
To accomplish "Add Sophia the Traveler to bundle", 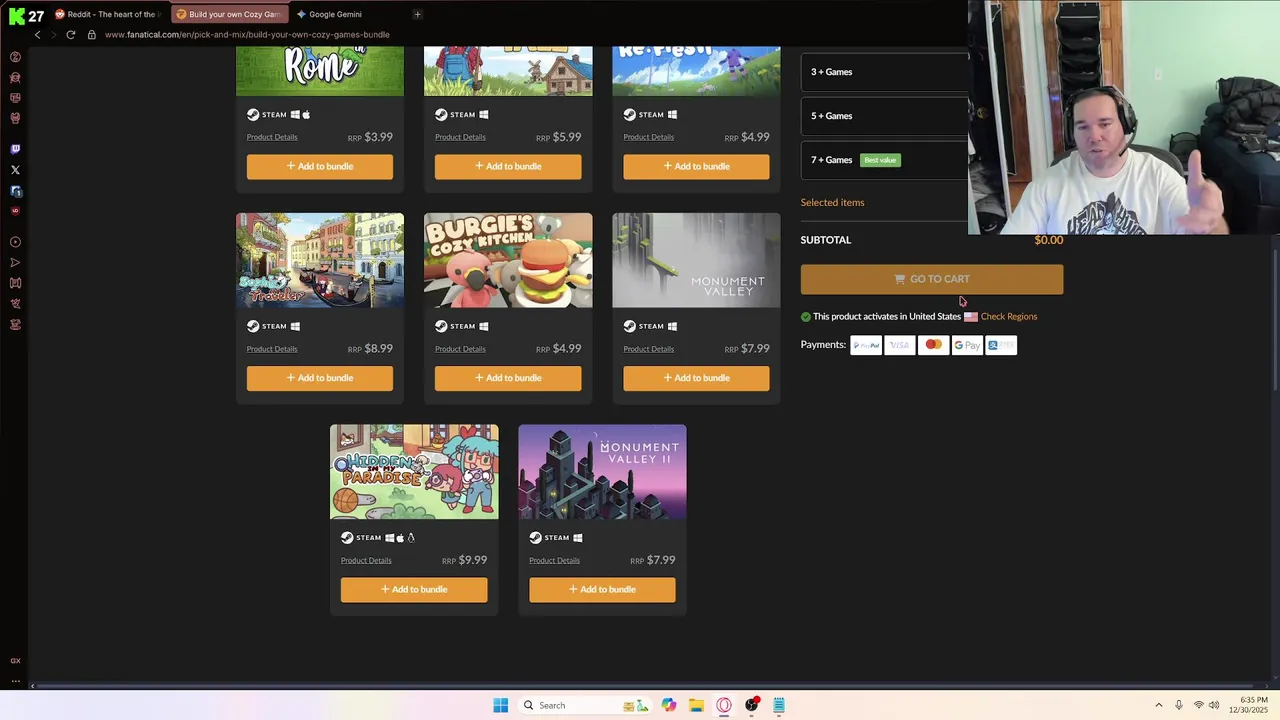I will click(320, 378).
